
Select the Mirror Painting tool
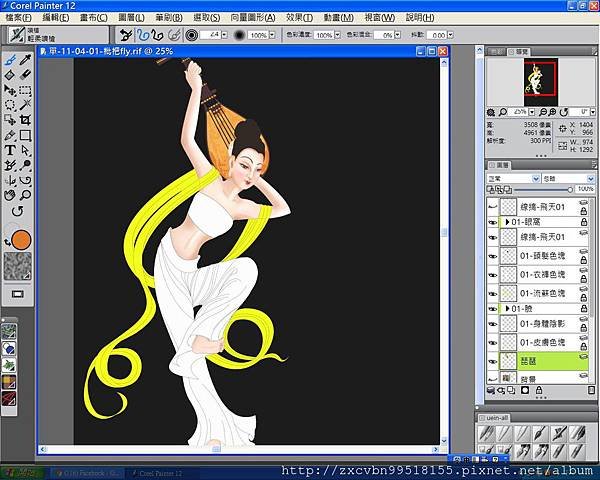pyautogui.click(x=10, y=180)
